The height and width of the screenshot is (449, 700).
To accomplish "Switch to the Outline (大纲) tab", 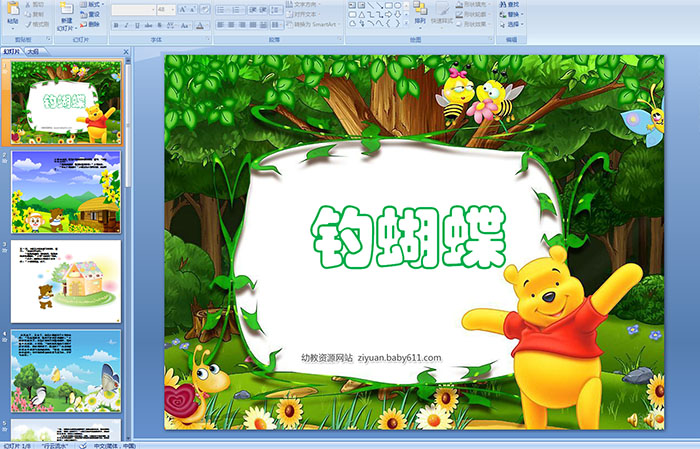I will pyautogui.click(x=33, y=50).
